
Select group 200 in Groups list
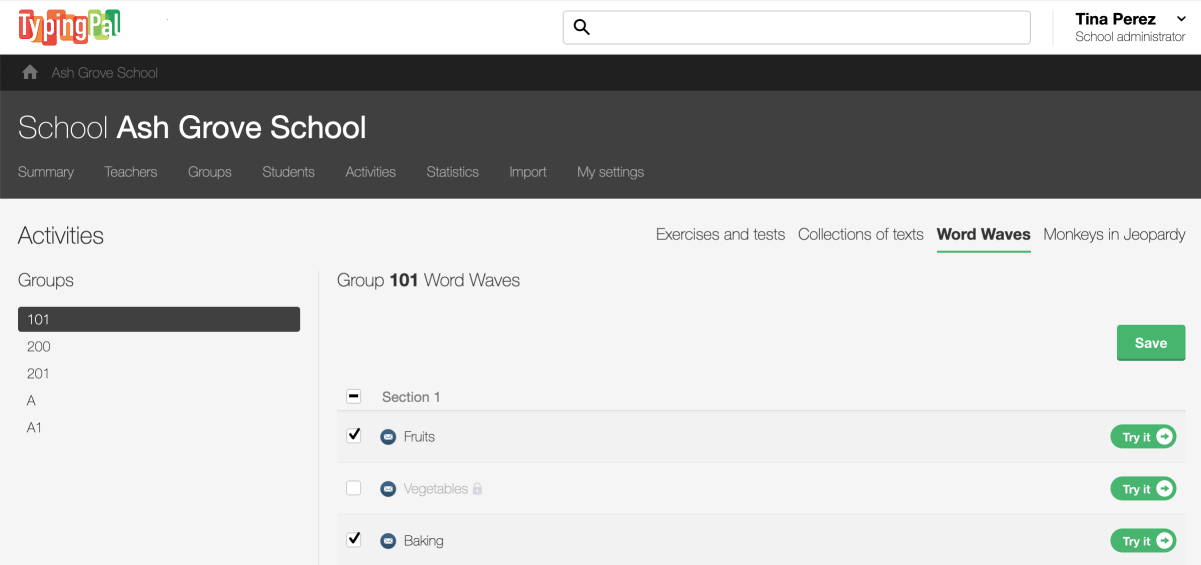[x=39, y=347]
